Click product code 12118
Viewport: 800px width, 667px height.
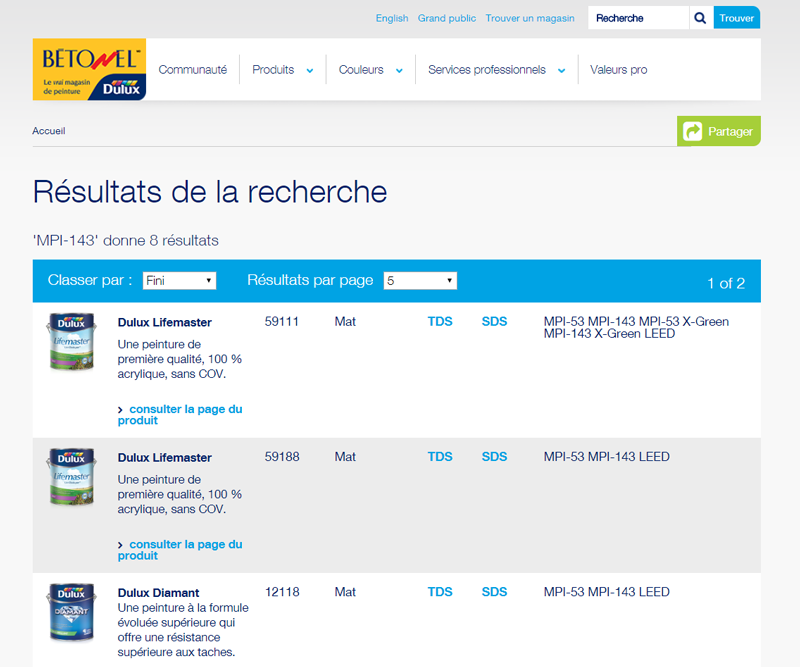(x=282, y=592)
